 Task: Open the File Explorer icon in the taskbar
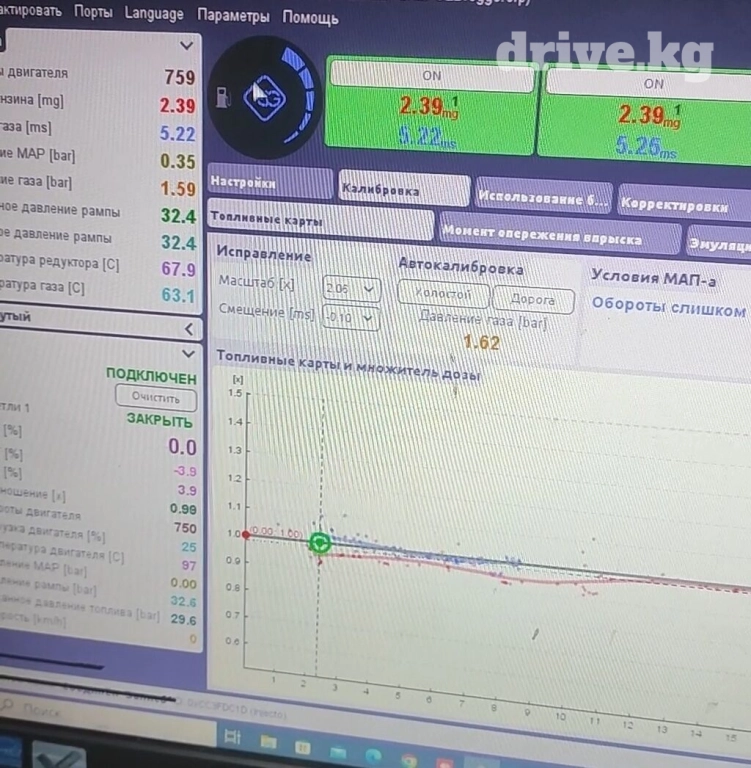[268, 742]
